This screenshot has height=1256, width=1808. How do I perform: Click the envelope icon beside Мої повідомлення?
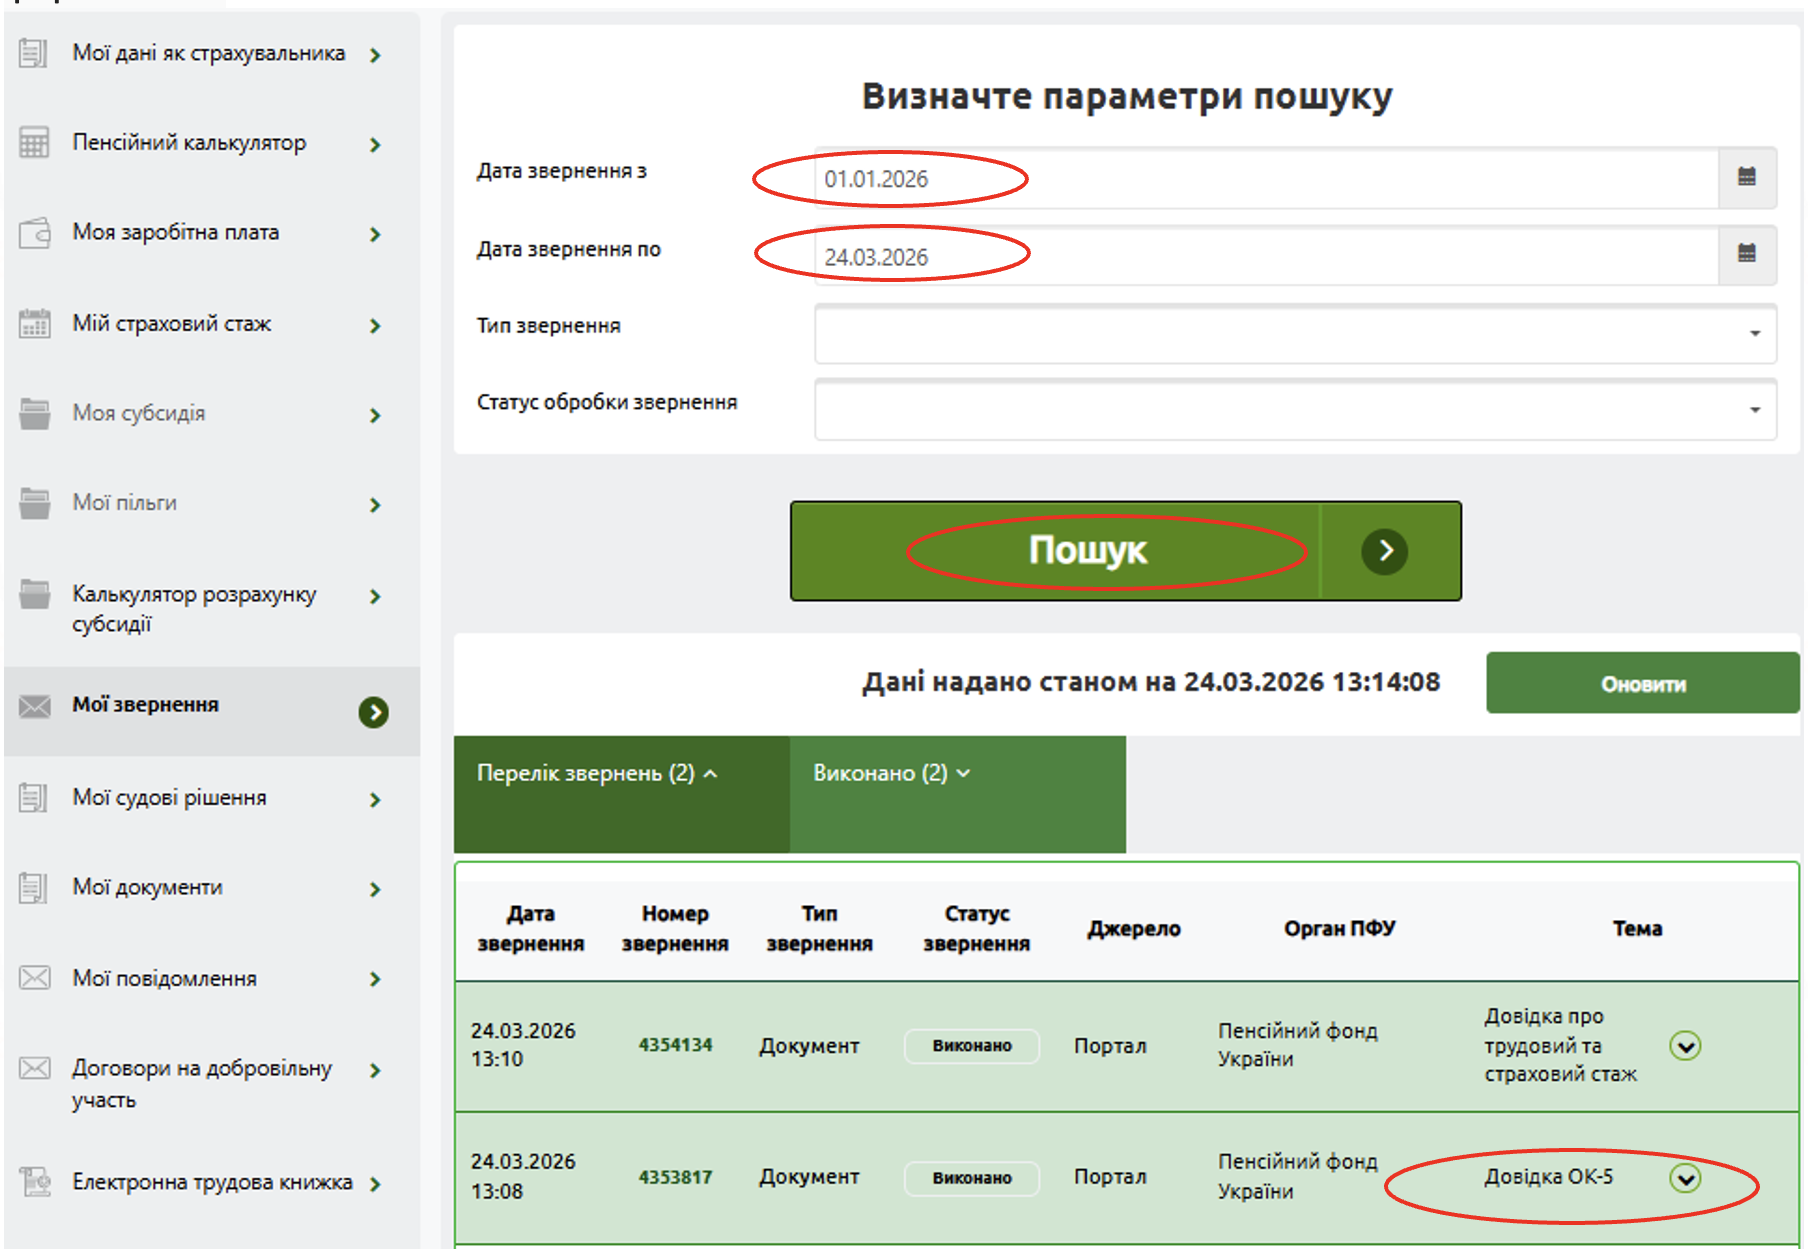pos(34,978)
